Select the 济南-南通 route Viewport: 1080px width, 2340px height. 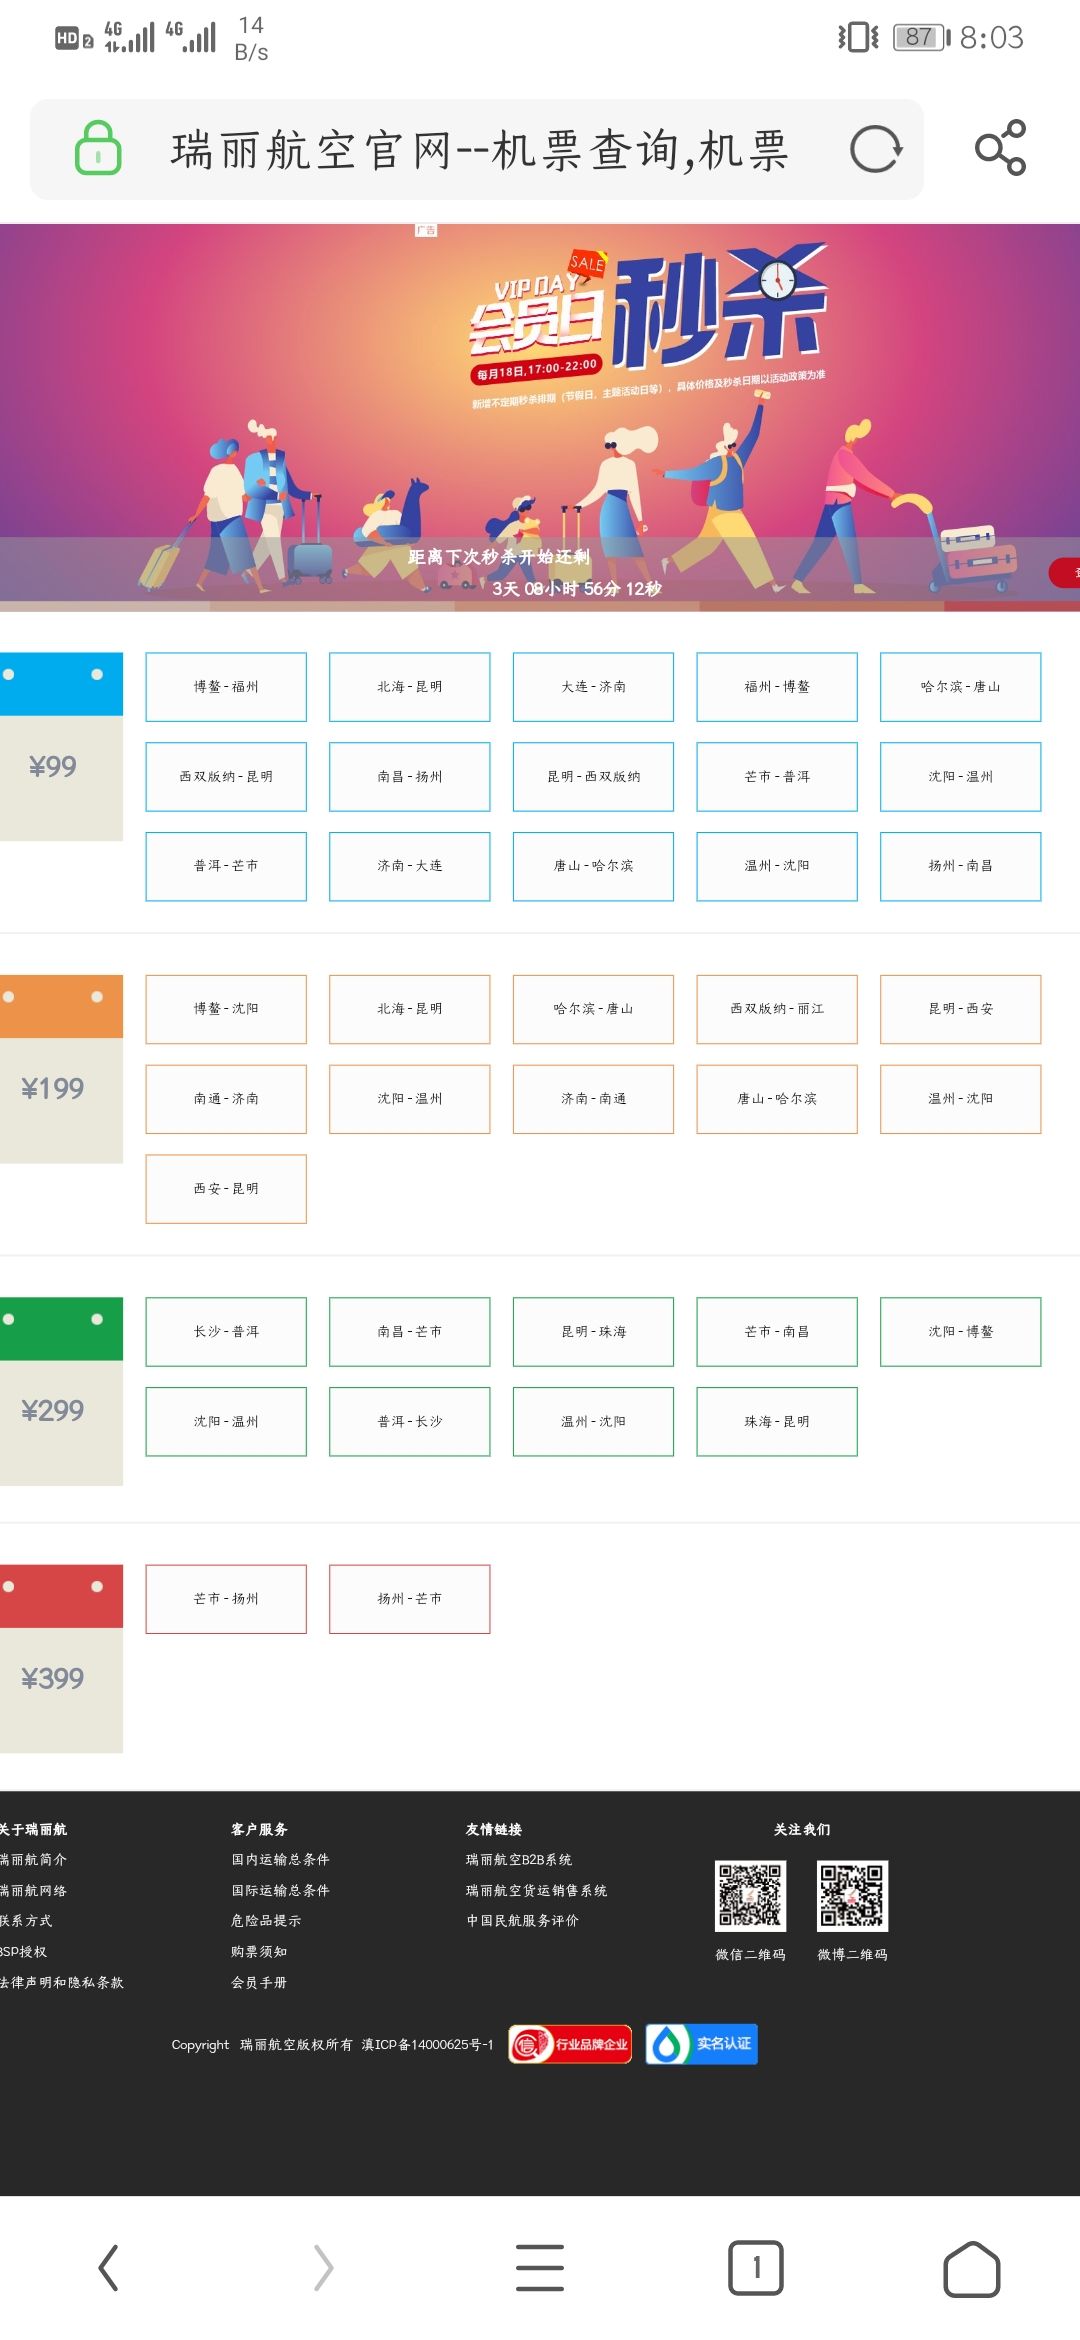click(593, 1099)
